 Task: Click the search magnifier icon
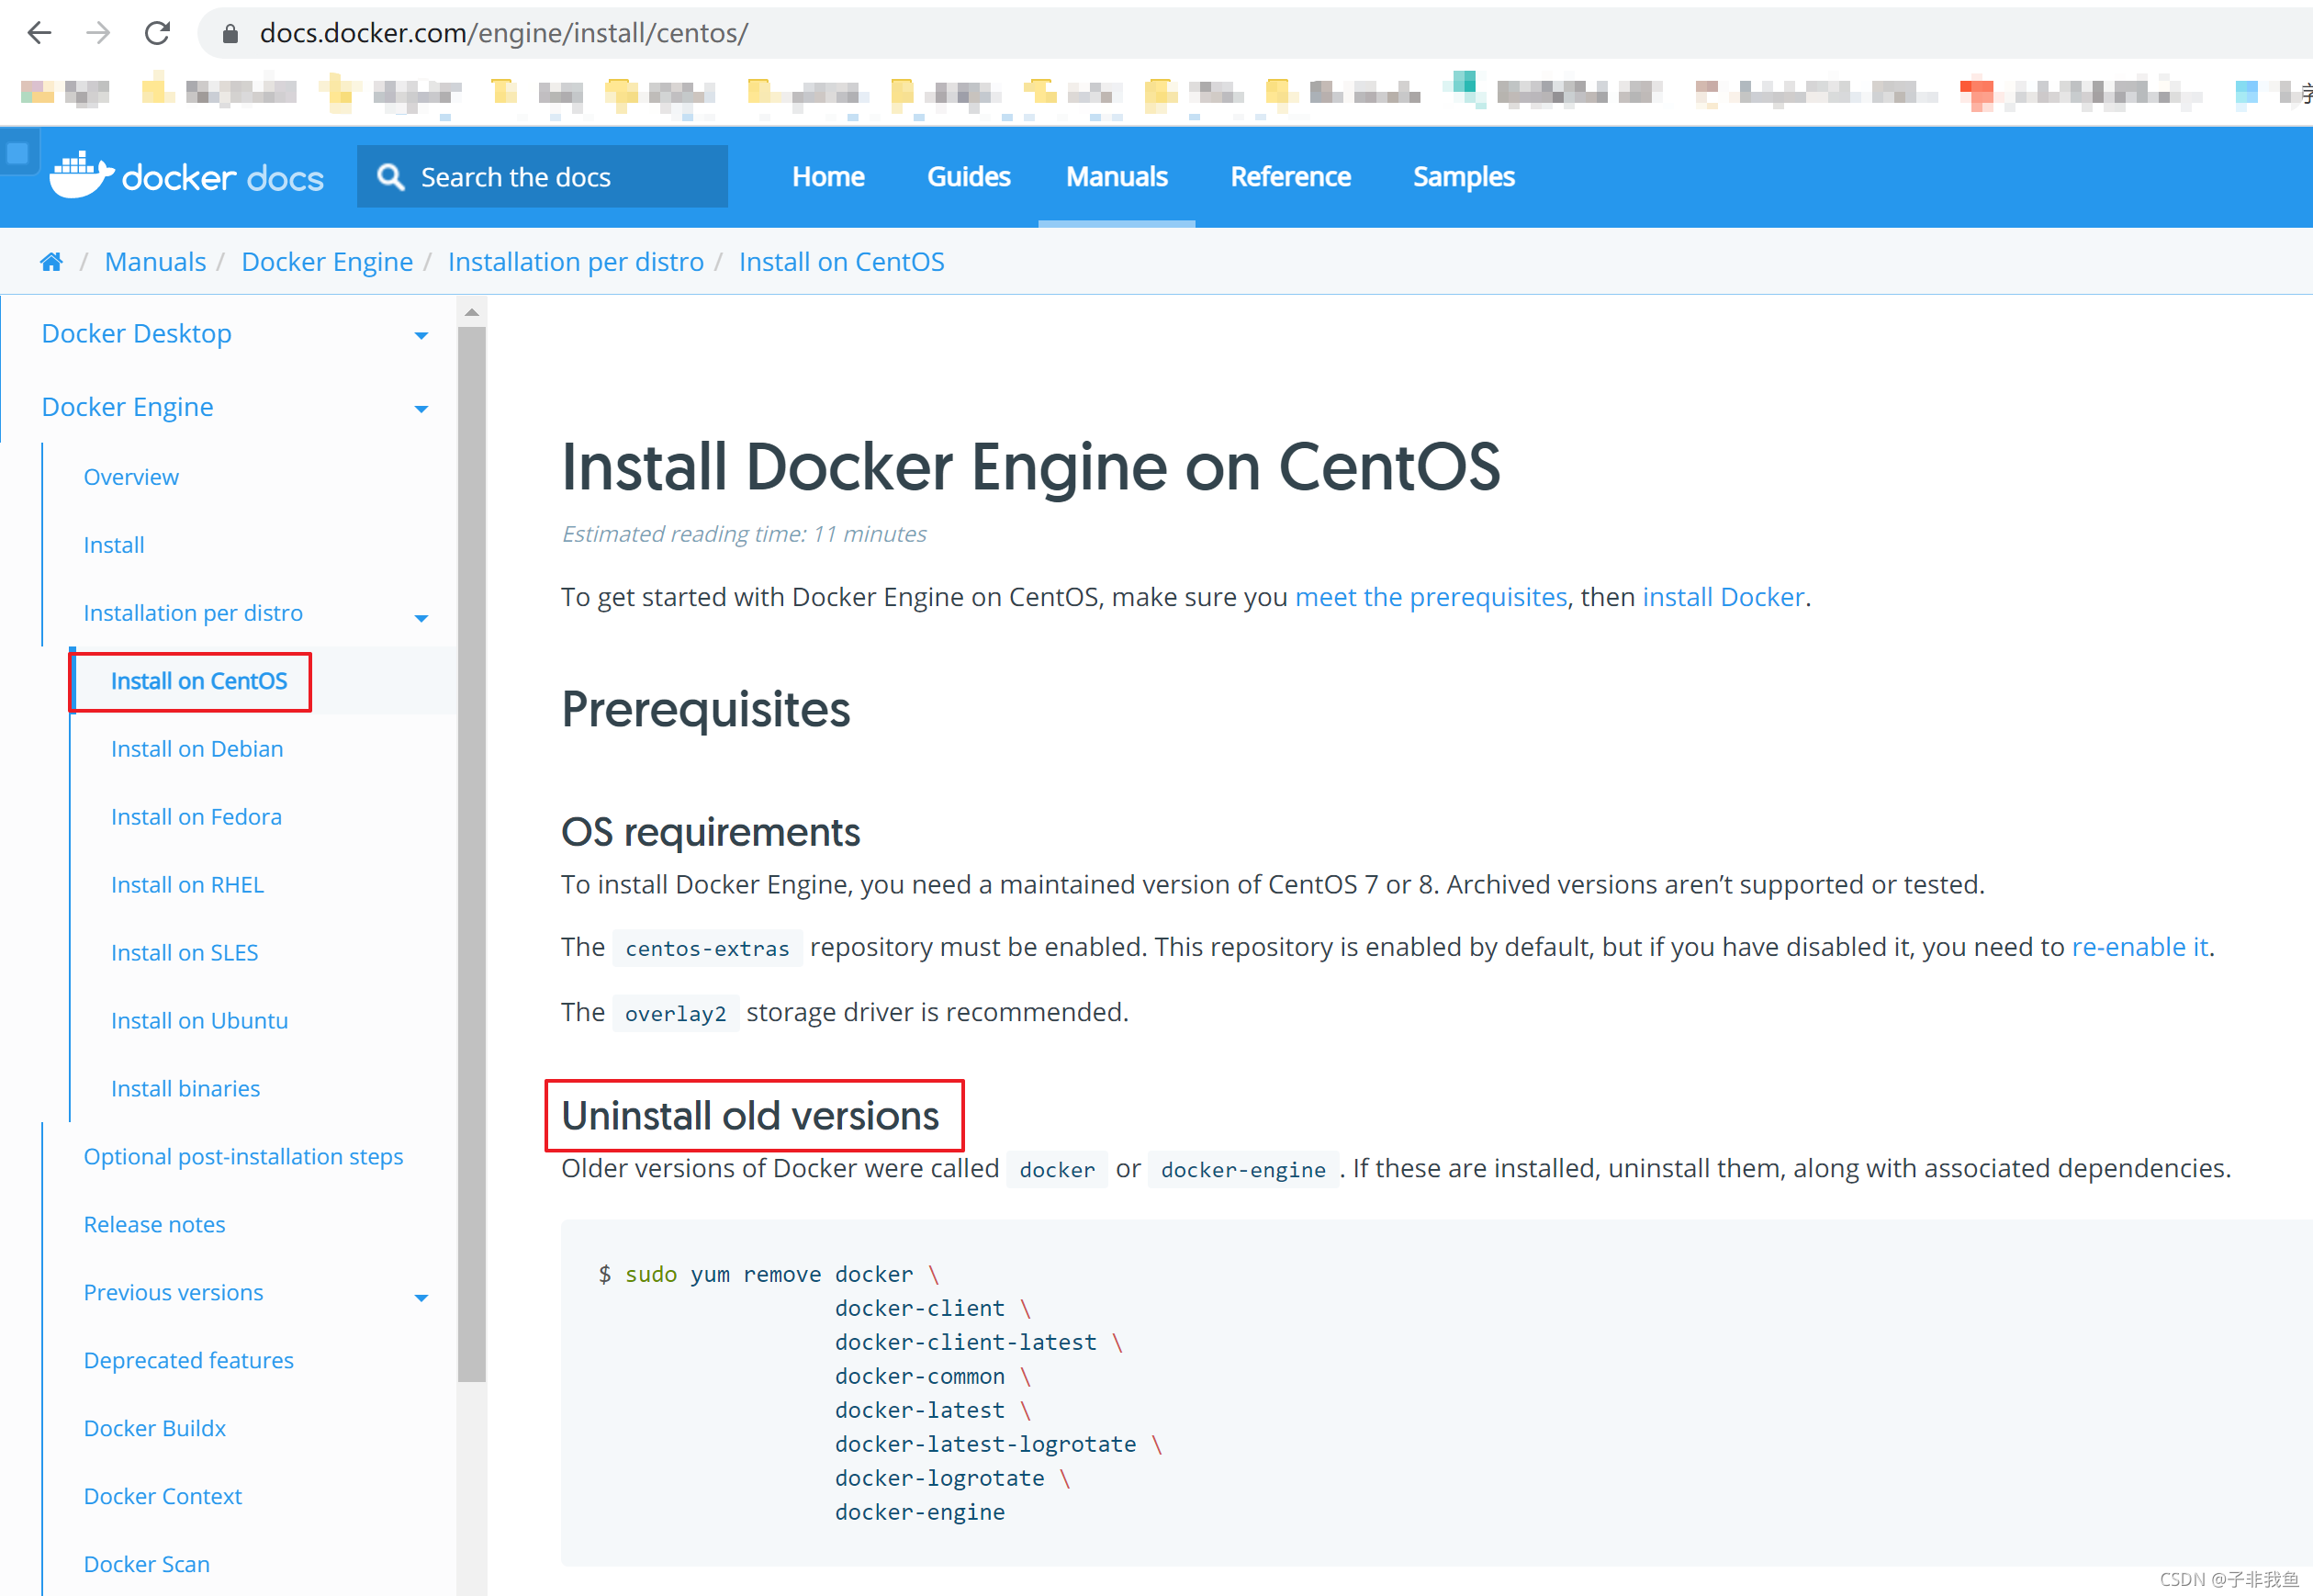click(x=390, y=177)
